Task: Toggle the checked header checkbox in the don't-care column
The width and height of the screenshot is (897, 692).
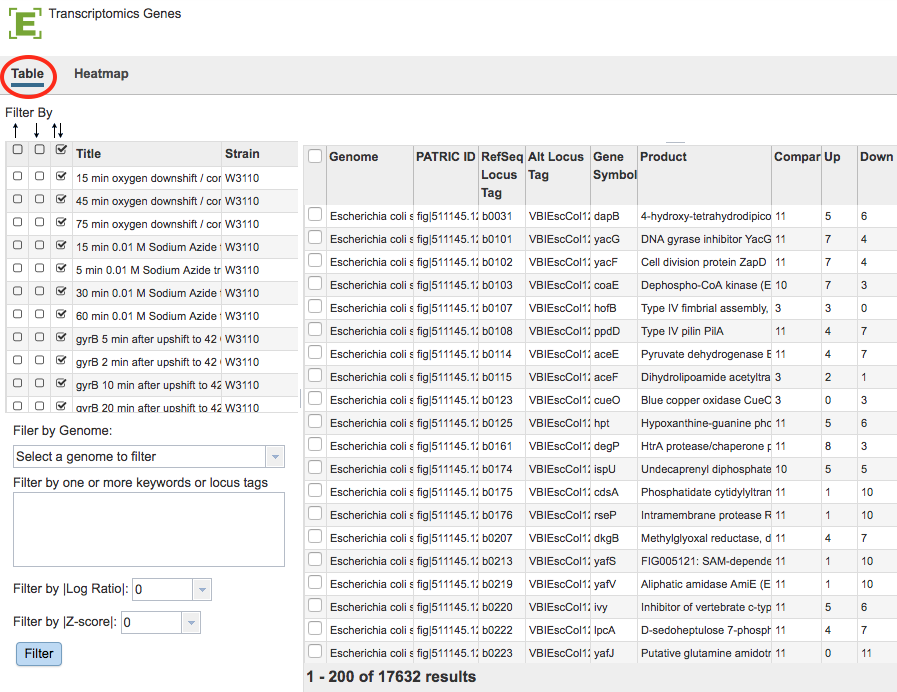Action: point(61,150)
